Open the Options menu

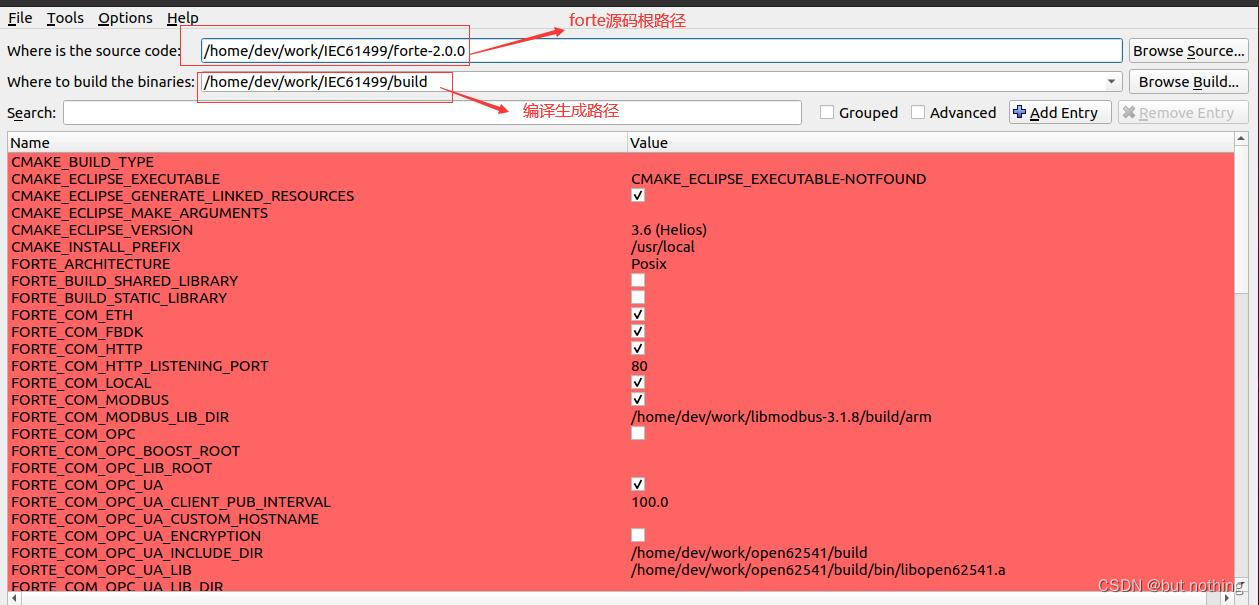(x=124, y=17)
